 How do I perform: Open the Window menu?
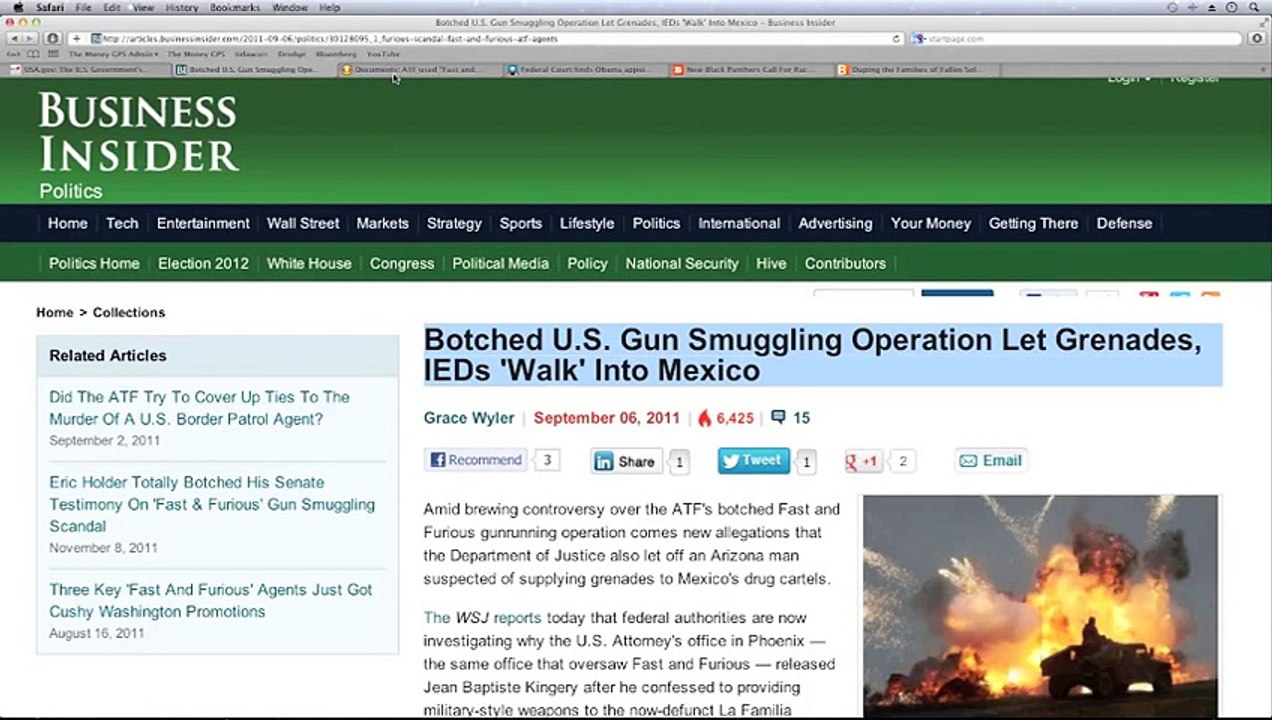point(290,7)
